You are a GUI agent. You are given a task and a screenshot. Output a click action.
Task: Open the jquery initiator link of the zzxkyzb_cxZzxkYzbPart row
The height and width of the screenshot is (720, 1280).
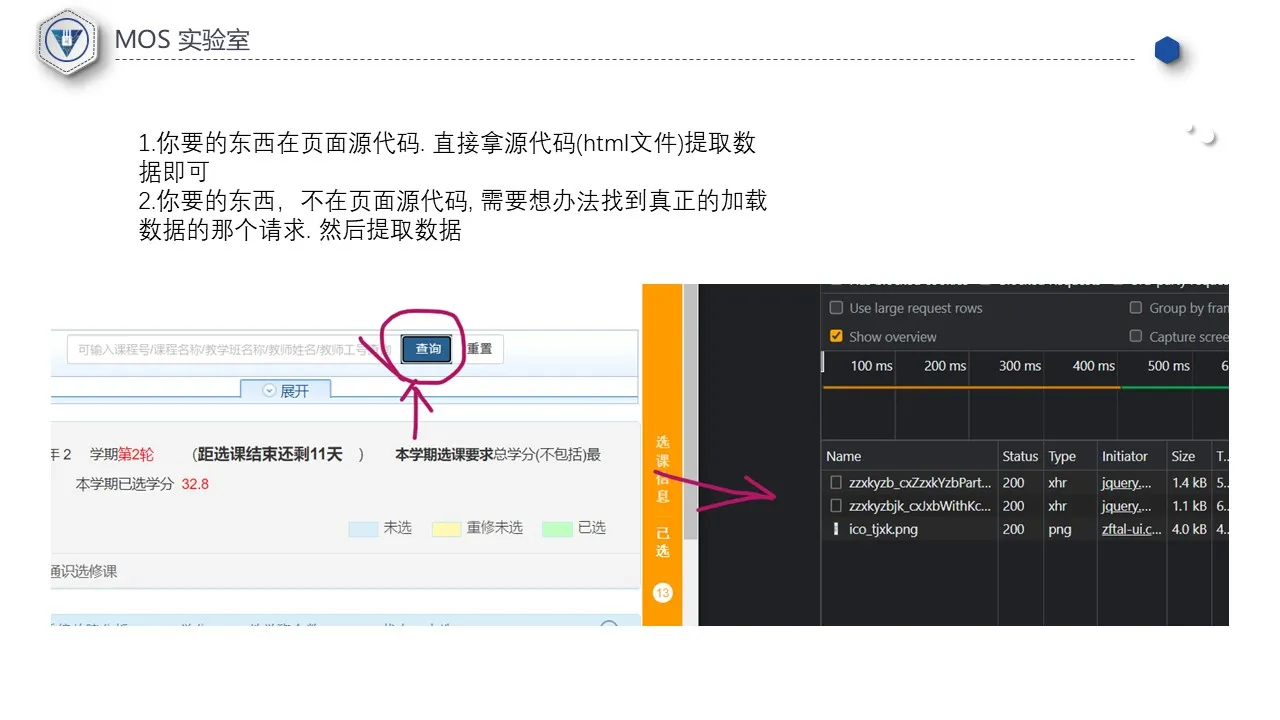click(1127, 483)
